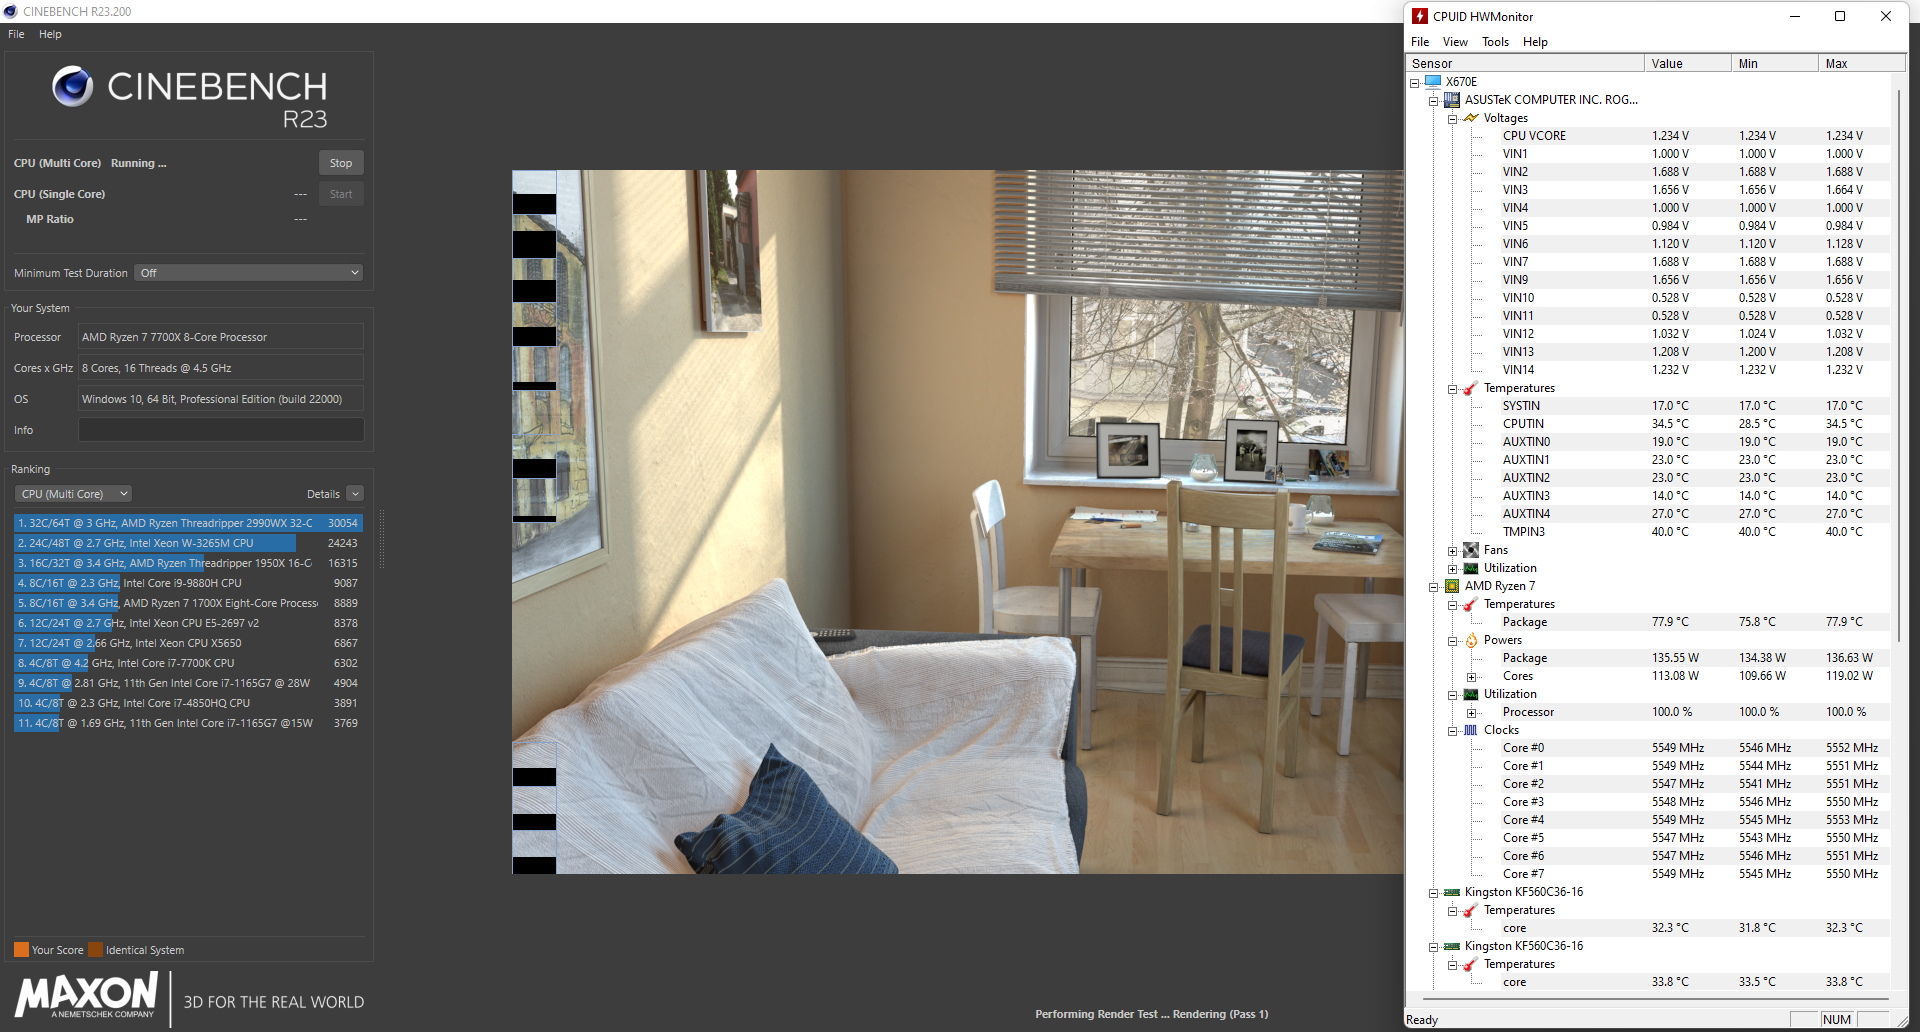Click the CPUID HWMonitor title bar icon
The image size is (1920, 1032).
click(x=1420, y=16)
